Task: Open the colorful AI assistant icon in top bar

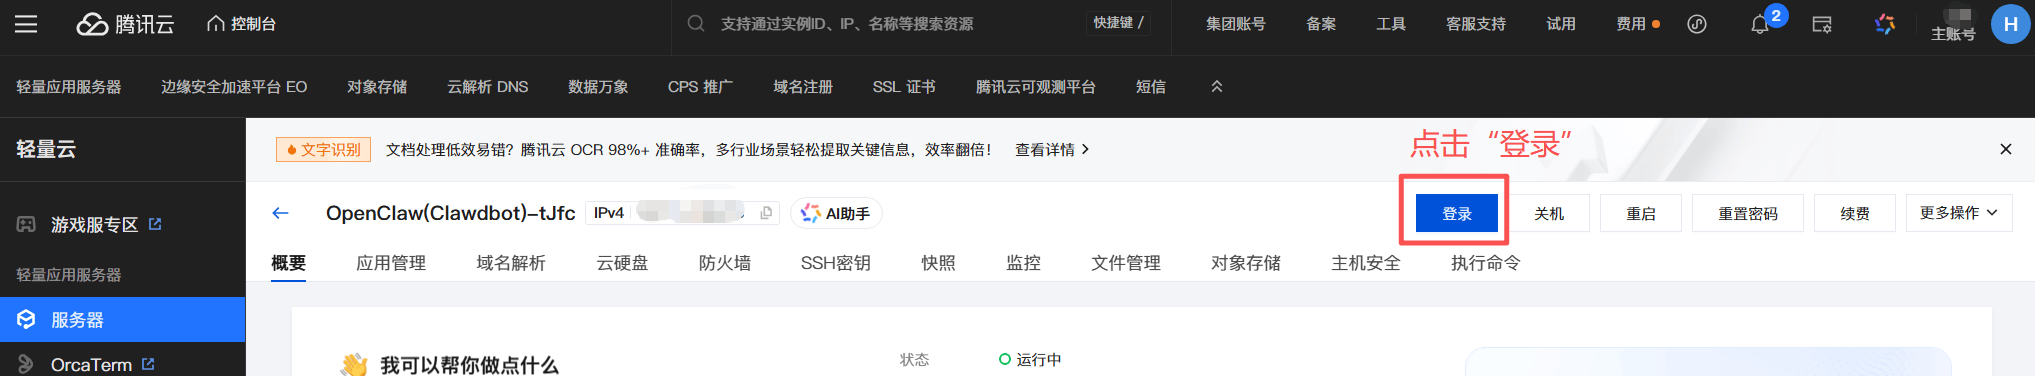Action: (x=1885, y=24)
